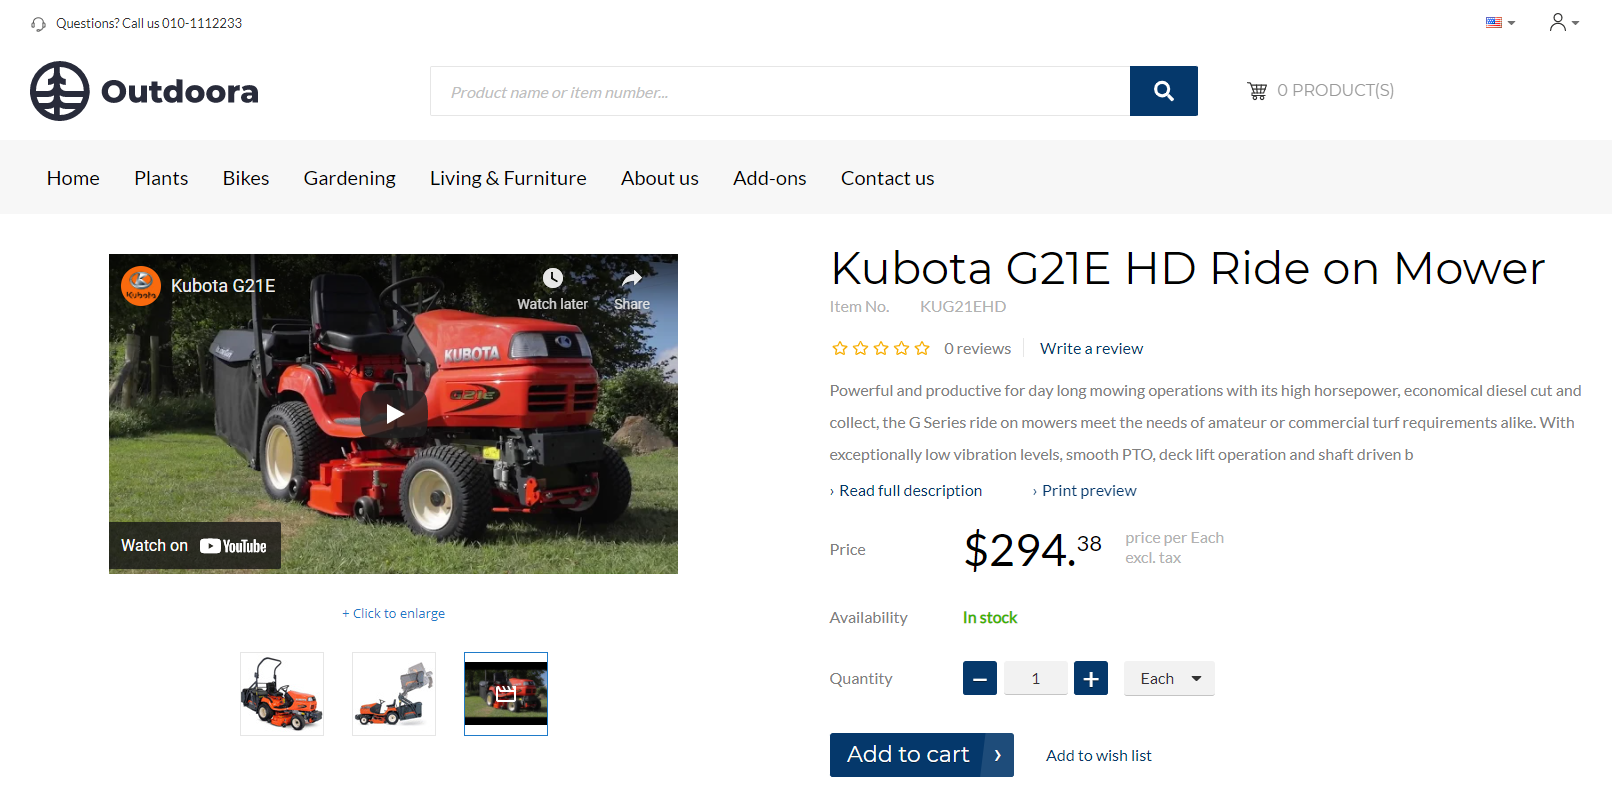The width and height of the screenshot is (1612, 785).
Task: Open the Each unit dropdown
Action: click(x=1169, y=678)
